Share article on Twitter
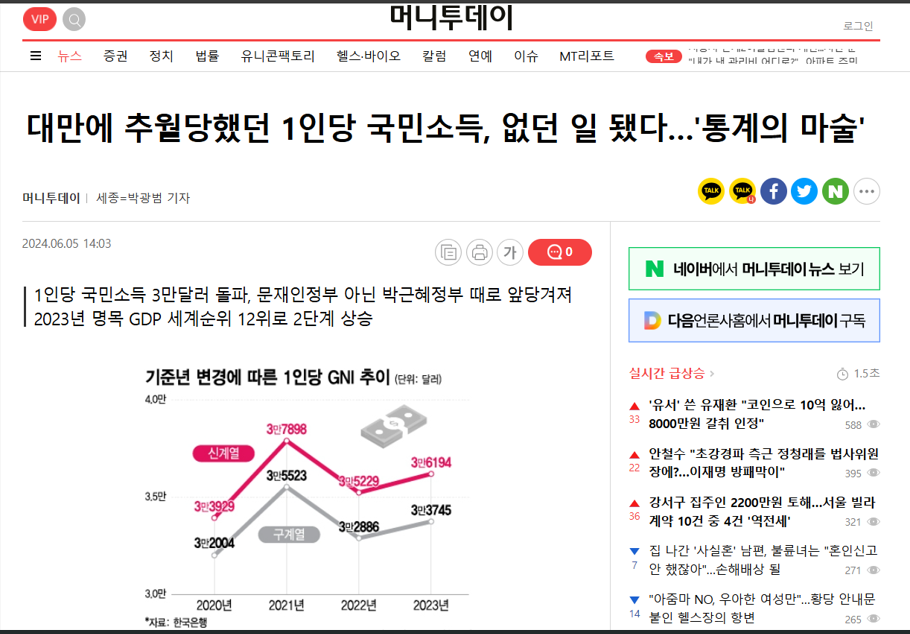910x634 pixels. click(x=804, y=191)
